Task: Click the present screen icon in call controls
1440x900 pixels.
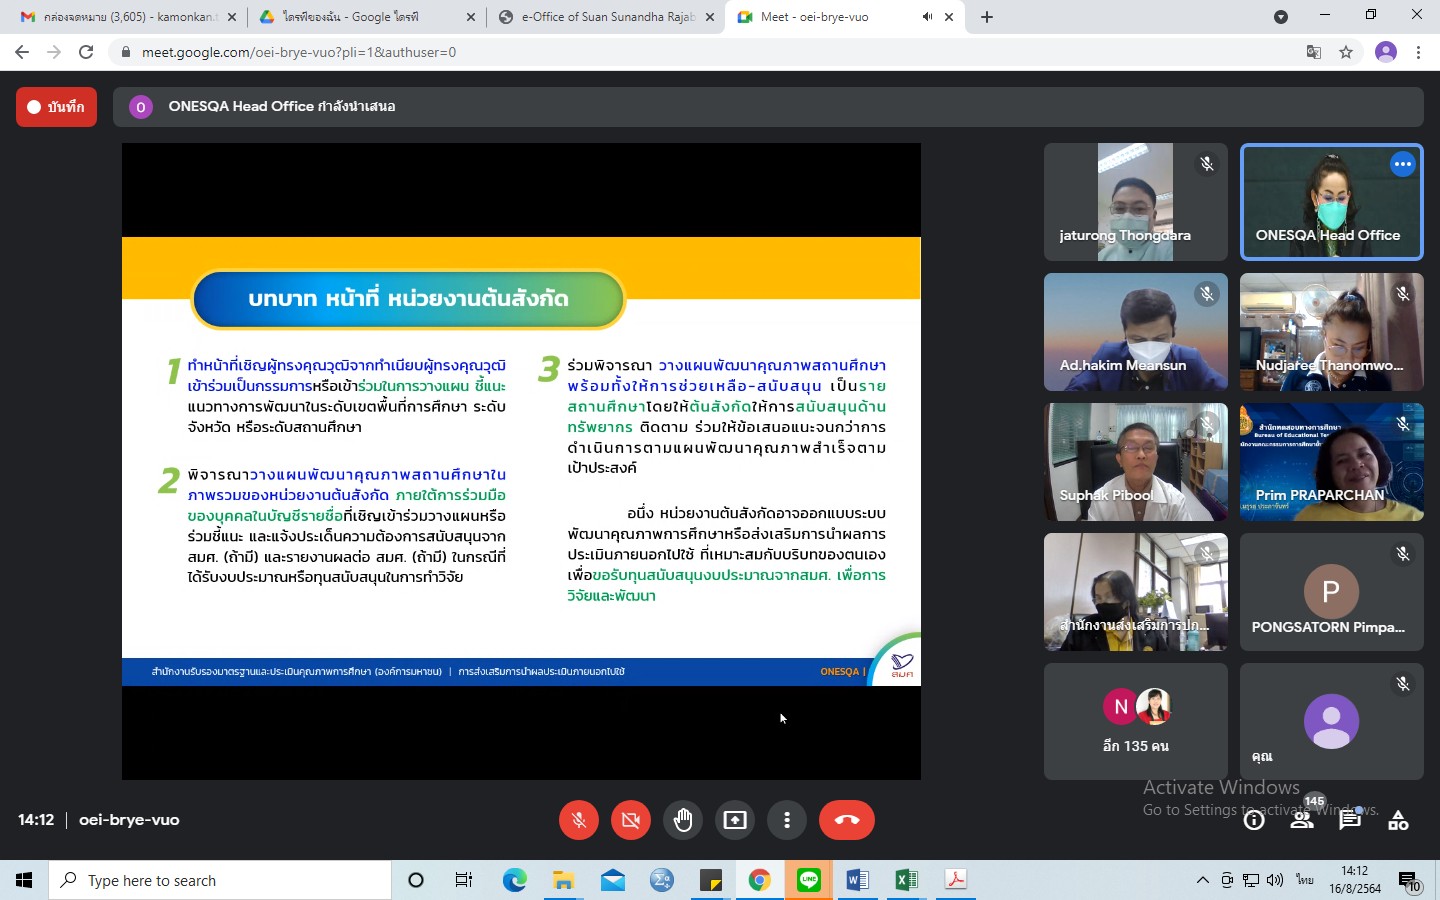Action: tap(735, 820)
